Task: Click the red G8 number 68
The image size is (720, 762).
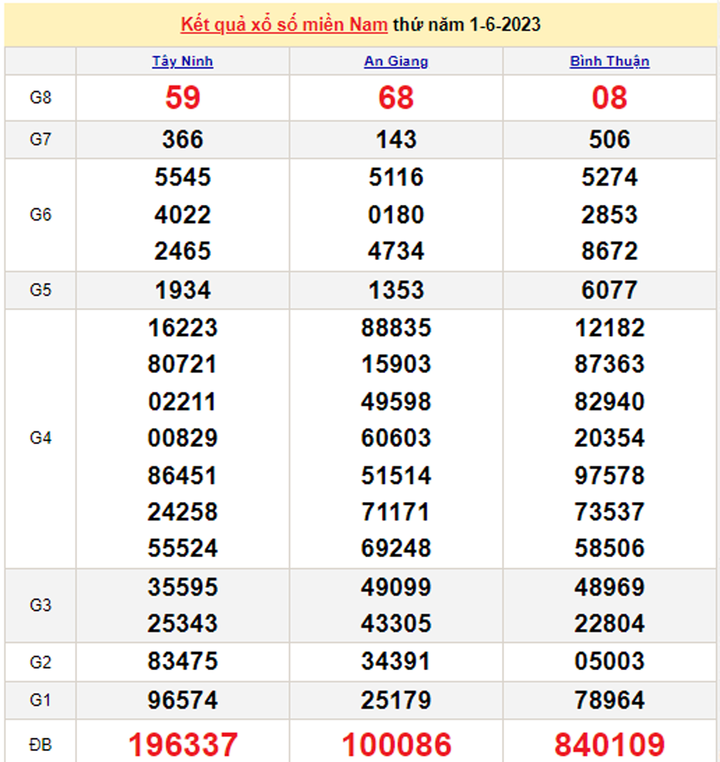Action: tap(396, 97)
